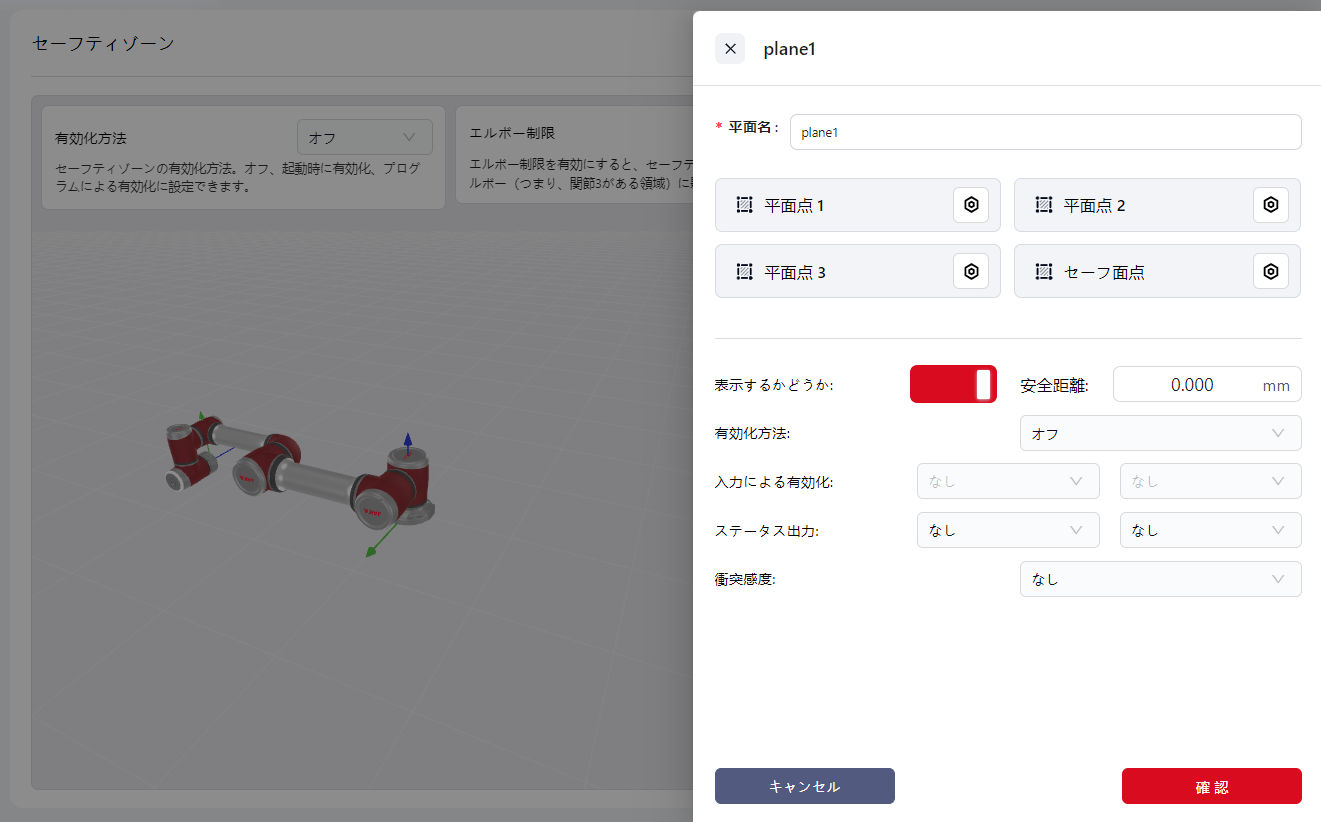
Task: Open the first 入力による有効化 dropdown
Action: pos(1007,481)
